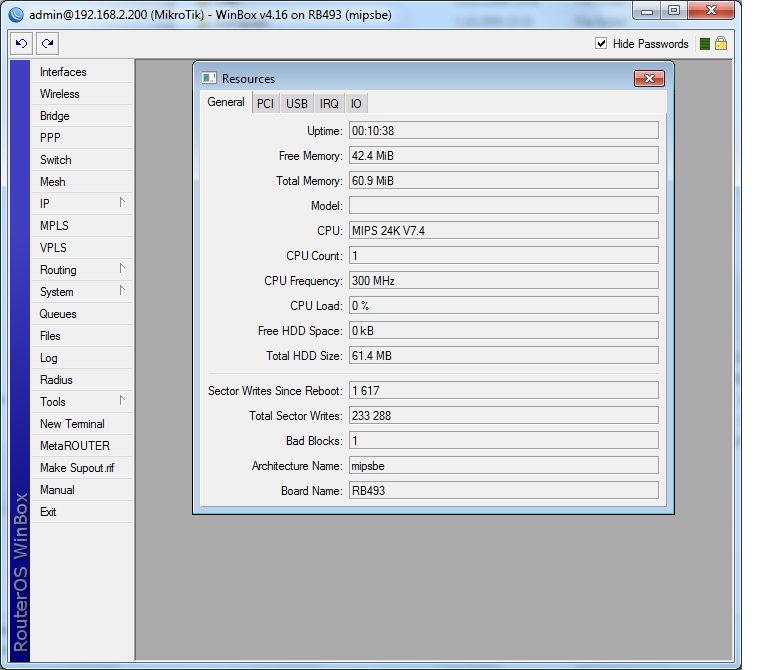Click the Resources window title icon
Screen dimensions: 768x670
pyautogui.click(x=209, y=78)
